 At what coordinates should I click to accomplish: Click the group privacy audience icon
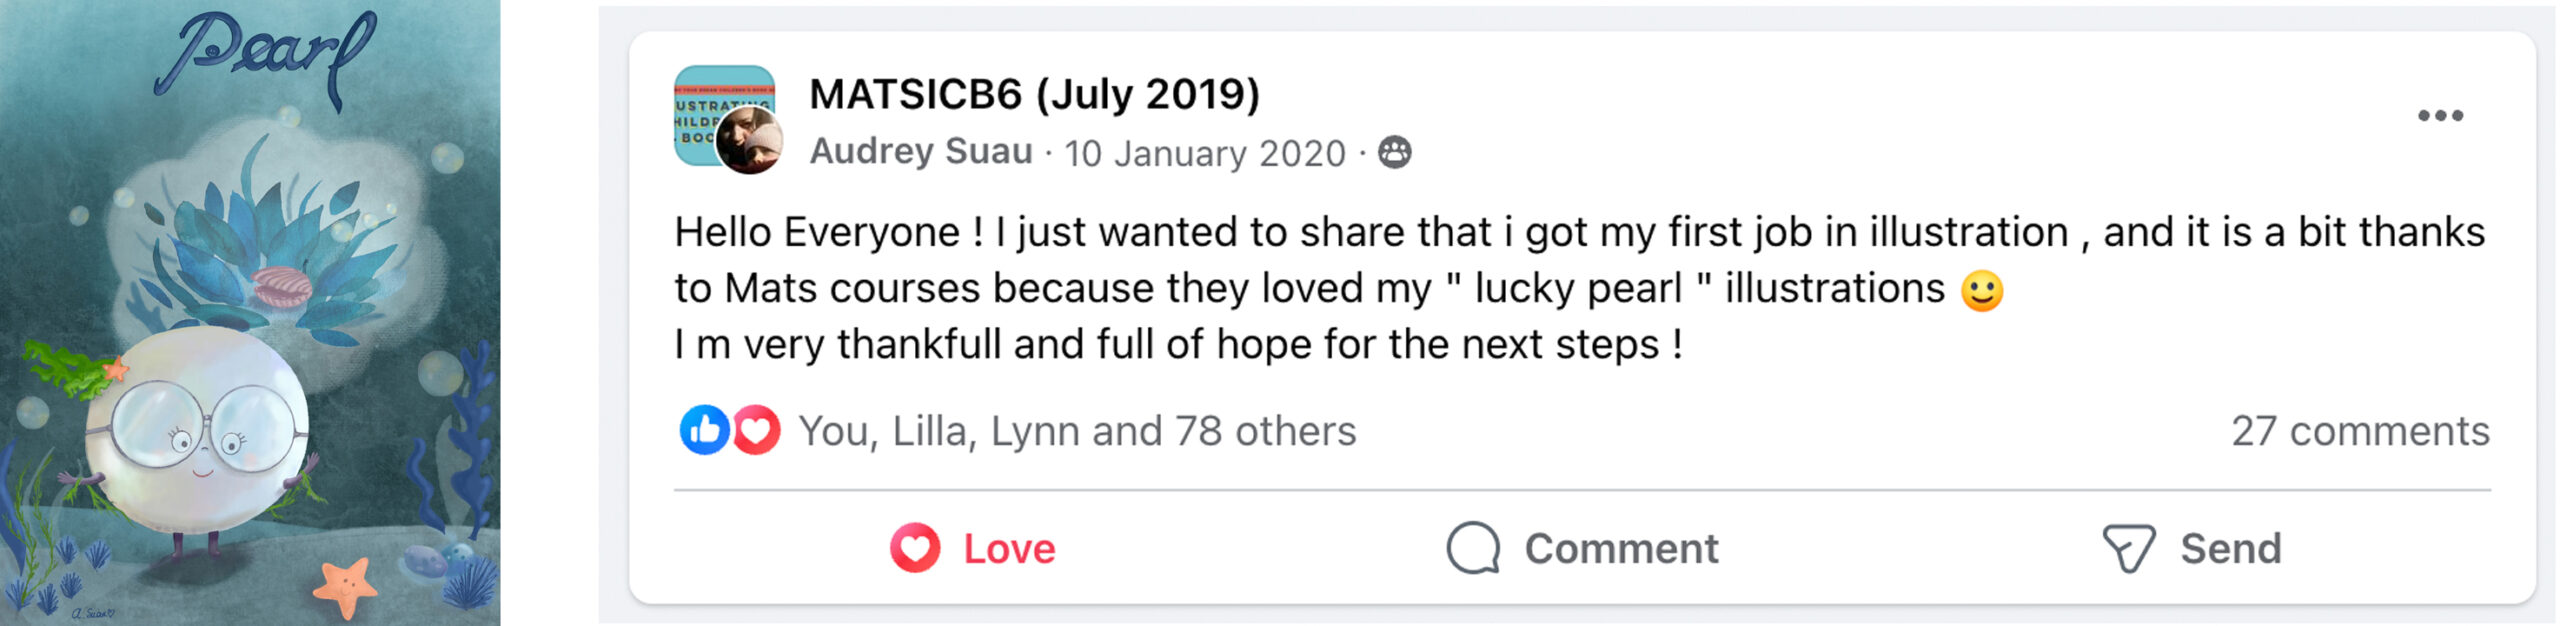coord(1394,153)
